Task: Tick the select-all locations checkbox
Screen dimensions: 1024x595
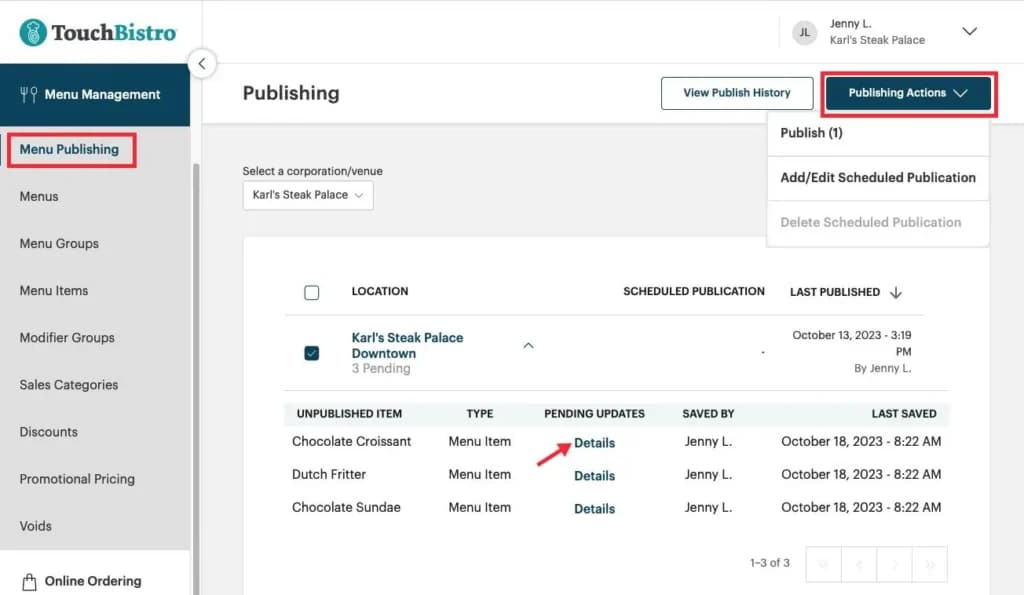Action: (x=312, y=292)
